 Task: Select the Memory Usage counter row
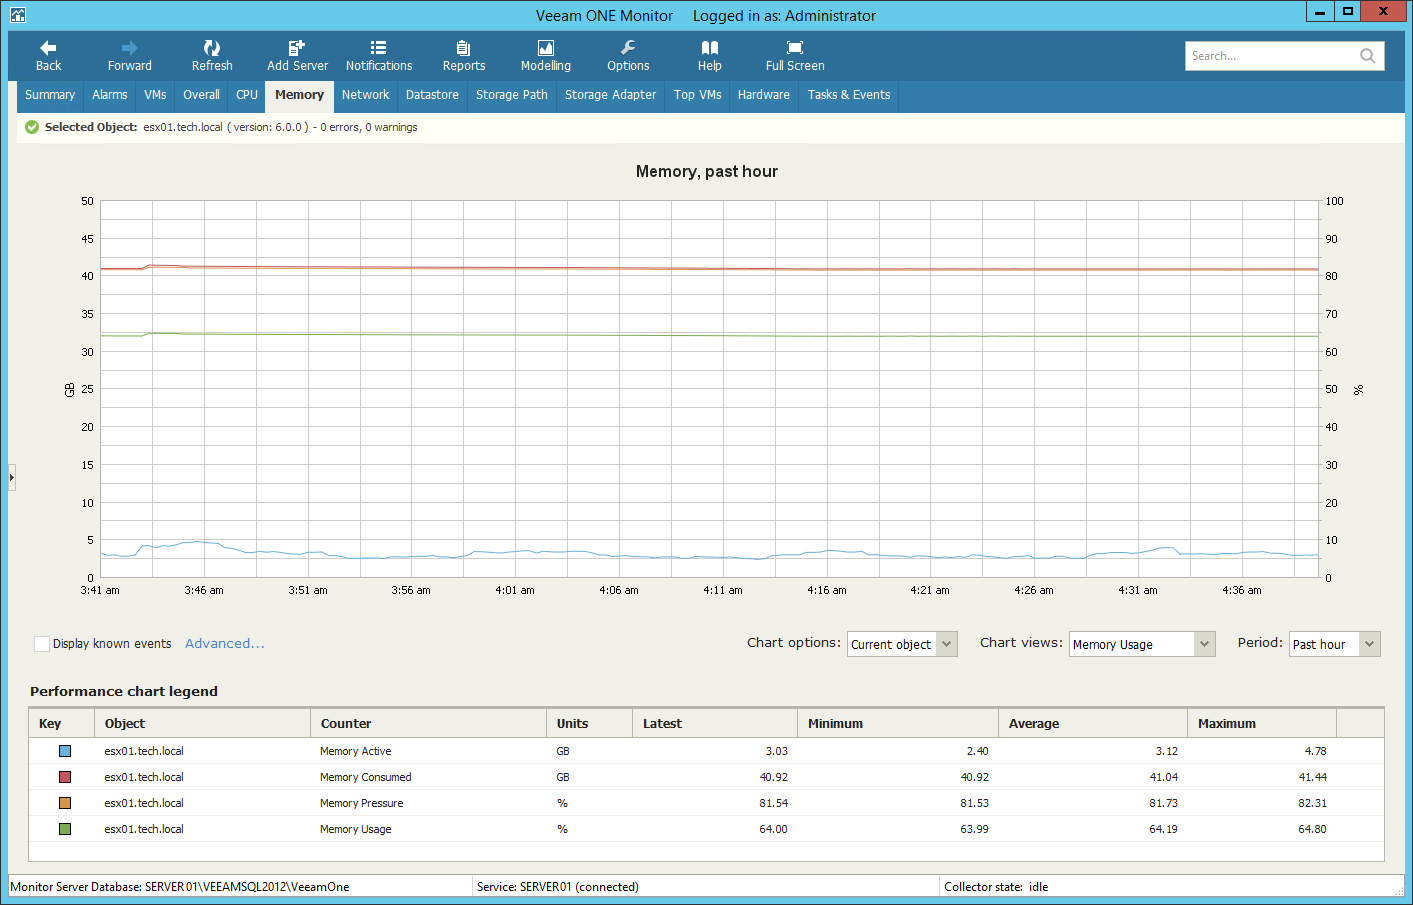click(x=706, y=829)
